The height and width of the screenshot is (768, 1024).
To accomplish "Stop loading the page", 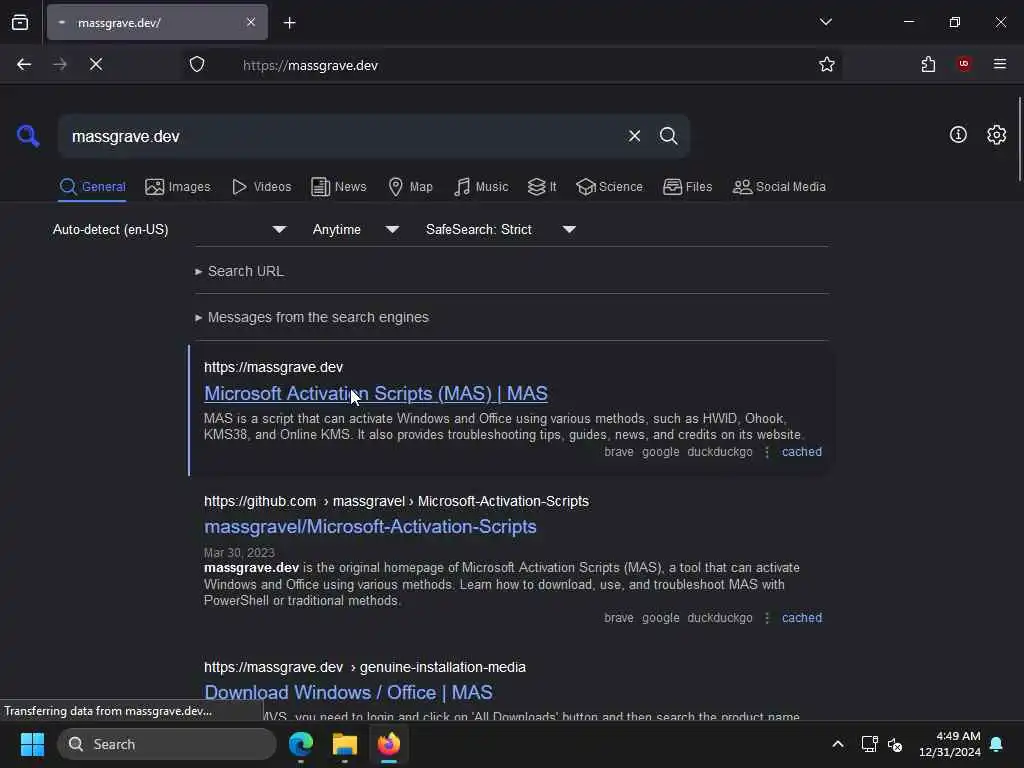I will pyautogui.click(x=96, y=64).
